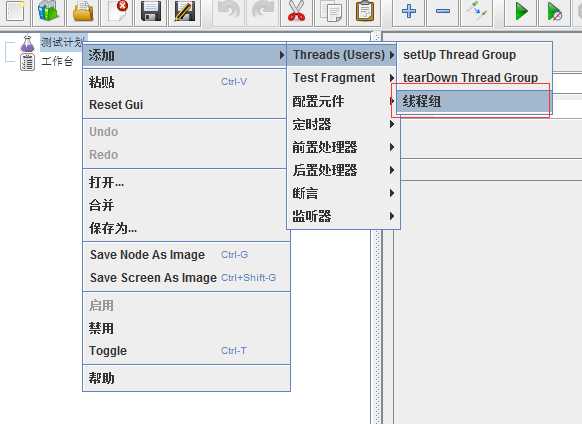Select setUp Thread Group
Viewport: 582px width, 424px height.
pyautogui.click(x=474, y=55)
